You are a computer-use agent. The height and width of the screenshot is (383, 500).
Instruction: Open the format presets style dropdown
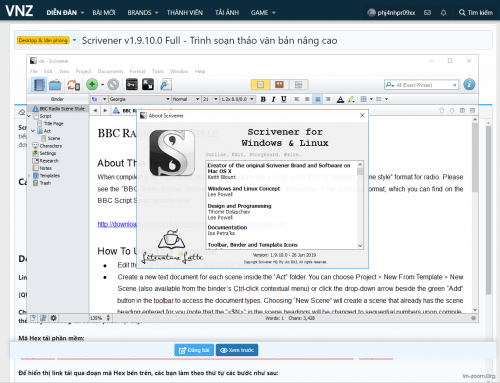[x=99, y=99]
